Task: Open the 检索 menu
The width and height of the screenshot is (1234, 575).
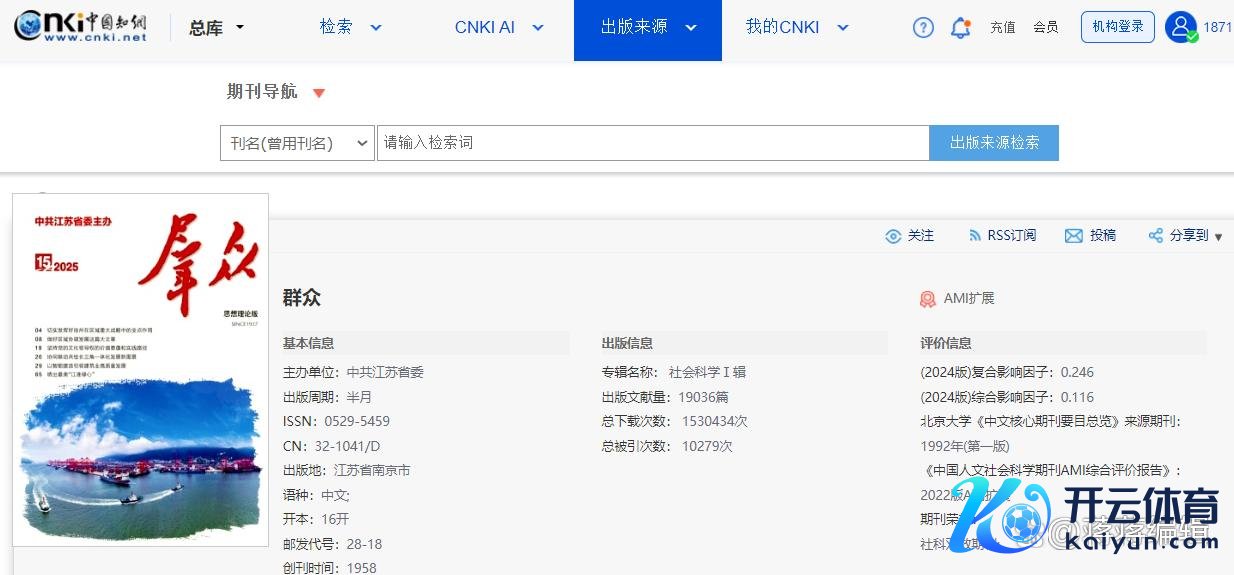Action: 350,27
